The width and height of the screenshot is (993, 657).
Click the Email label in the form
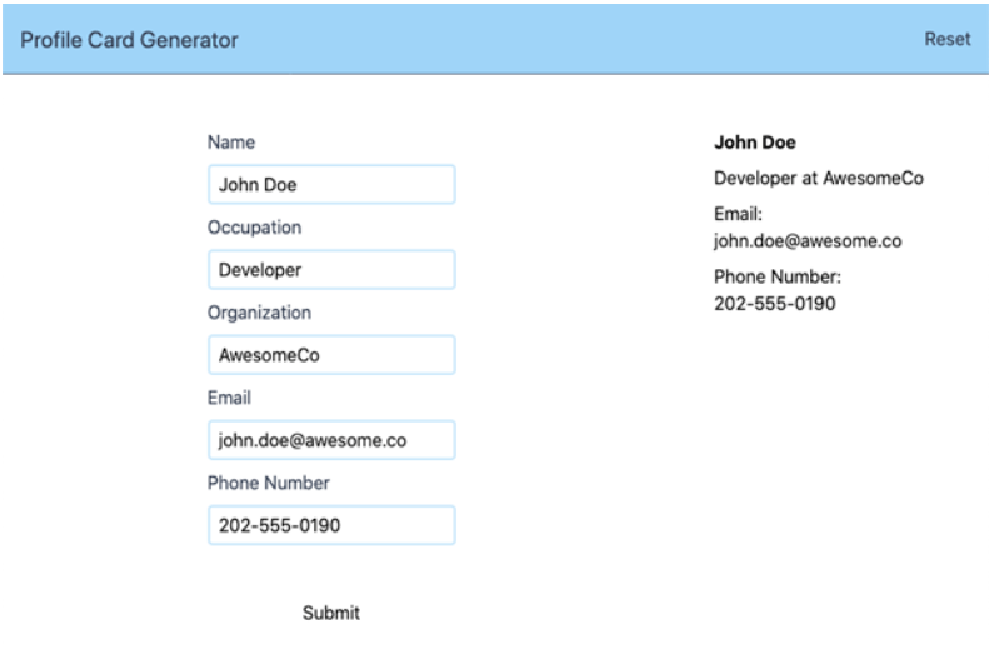[x=229, y=398]
